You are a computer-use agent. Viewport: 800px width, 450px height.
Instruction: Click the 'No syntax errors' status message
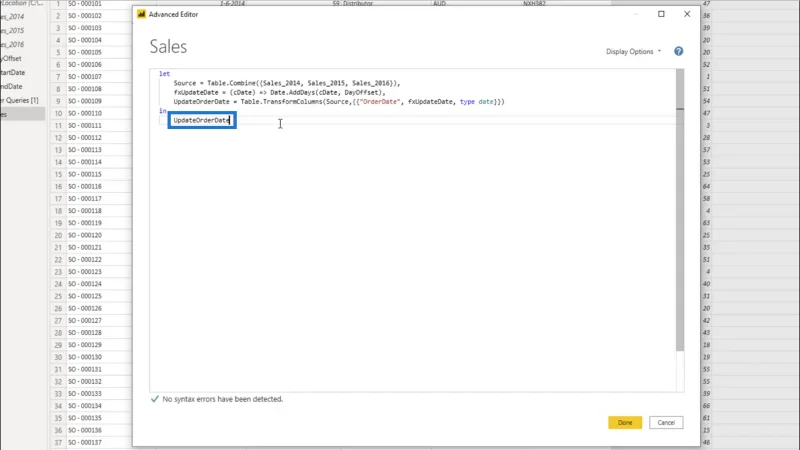click(222, 399)
